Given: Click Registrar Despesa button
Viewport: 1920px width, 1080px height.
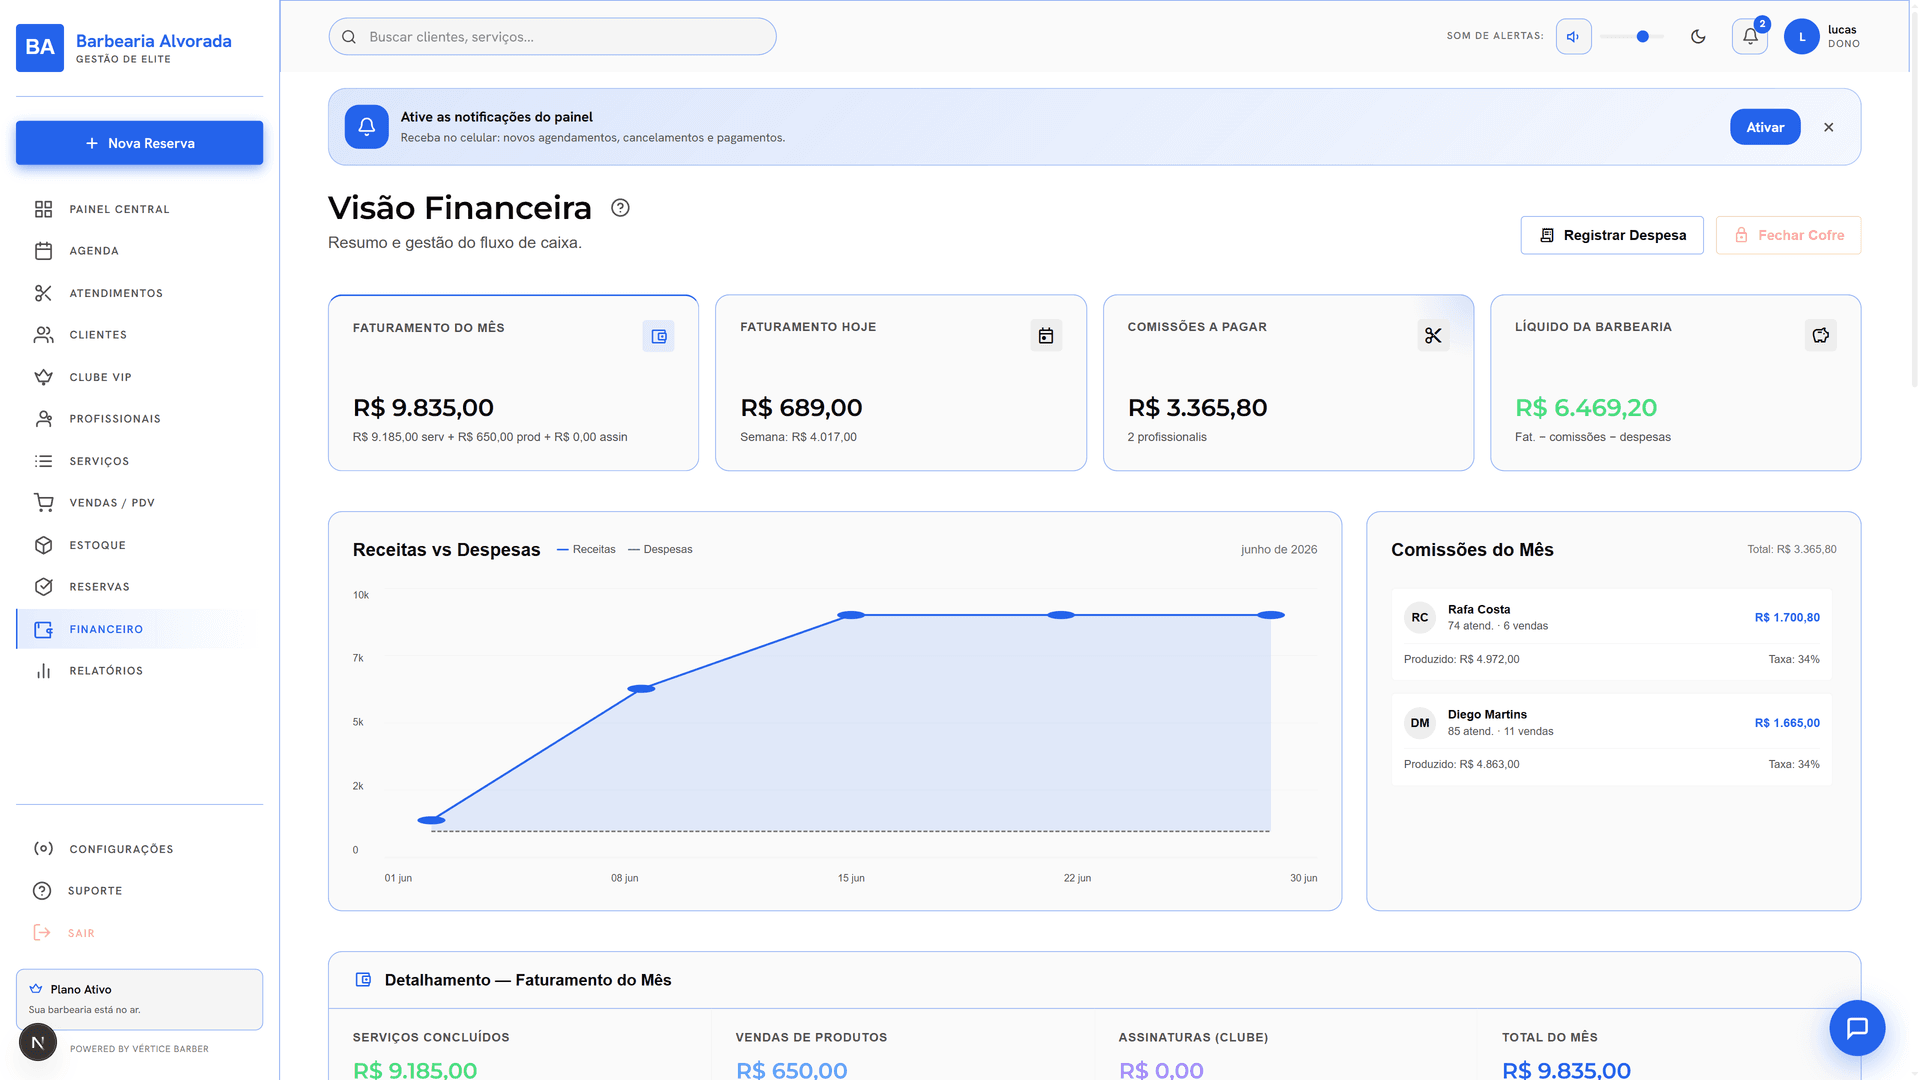Looking at the screenshot, I should [x=1612, y=235].
